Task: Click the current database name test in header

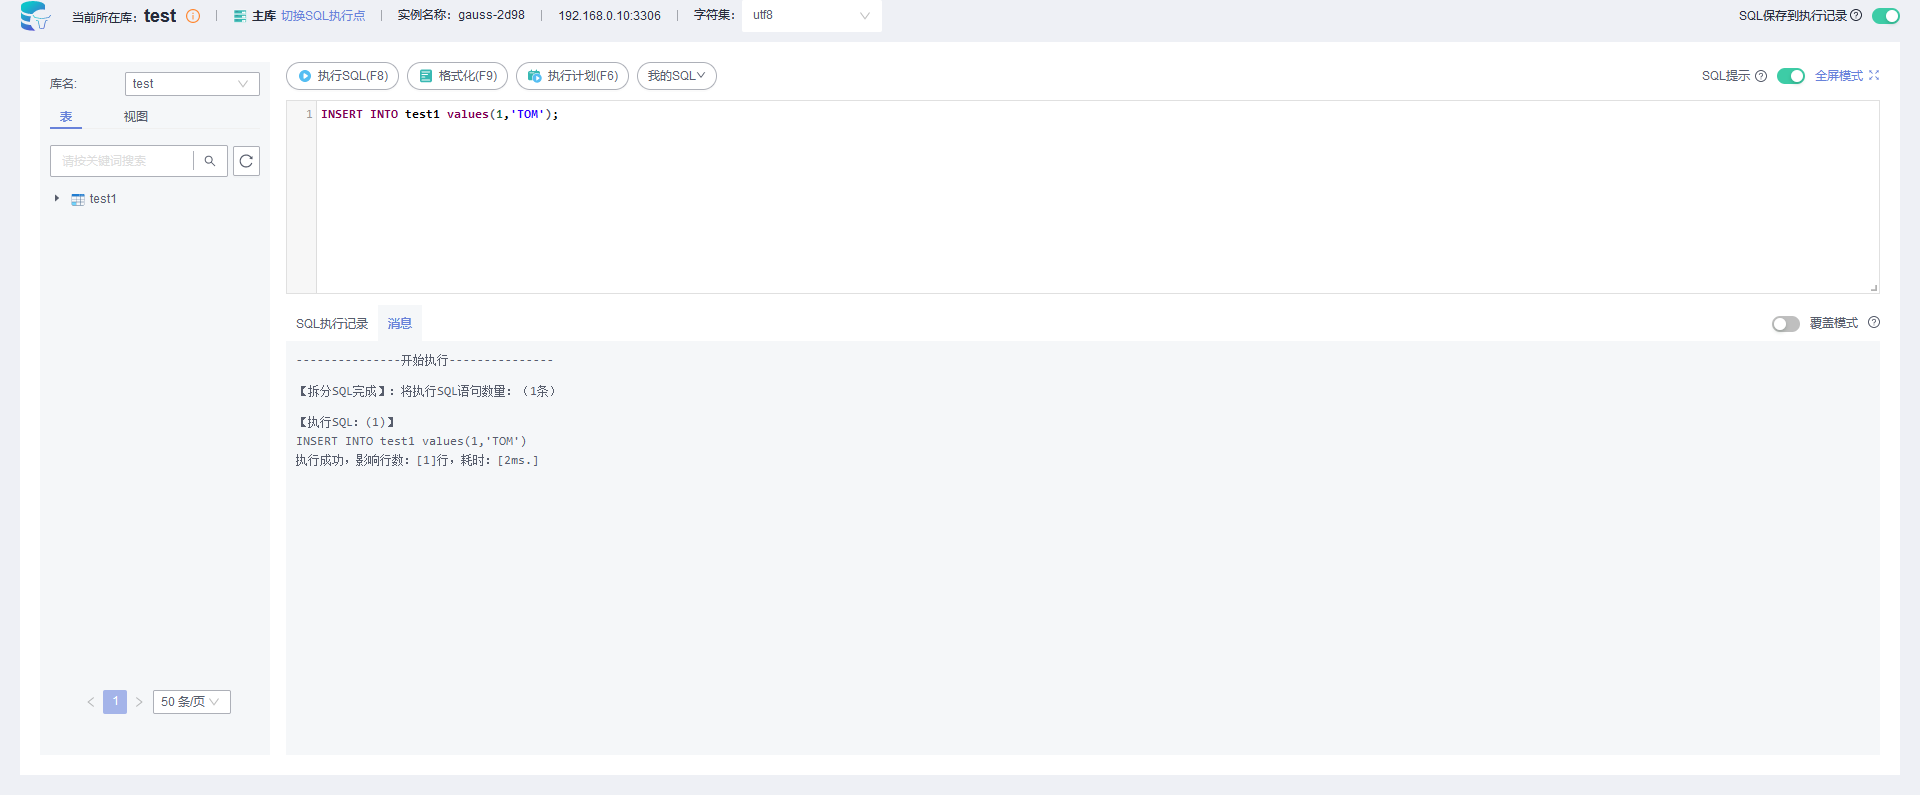Action: pyautogui.click(x=160, y=16)
